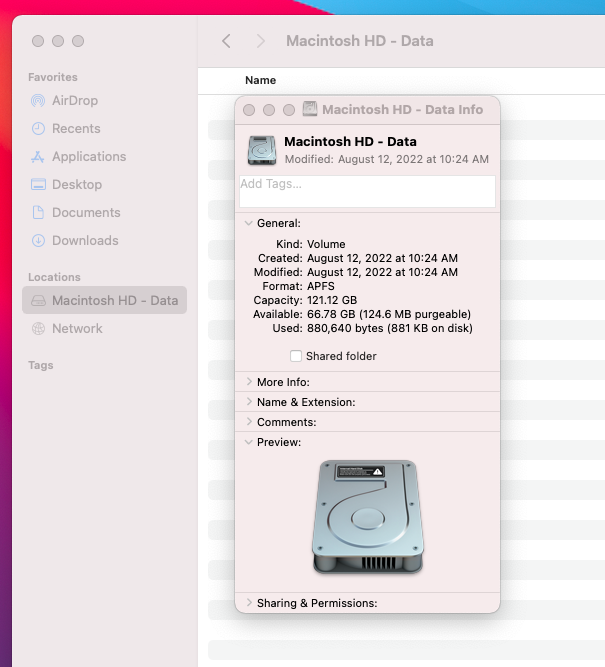Zoom the Info window
Image resolution: width=605 pixels, height=667 pixels.
(289, 110)
